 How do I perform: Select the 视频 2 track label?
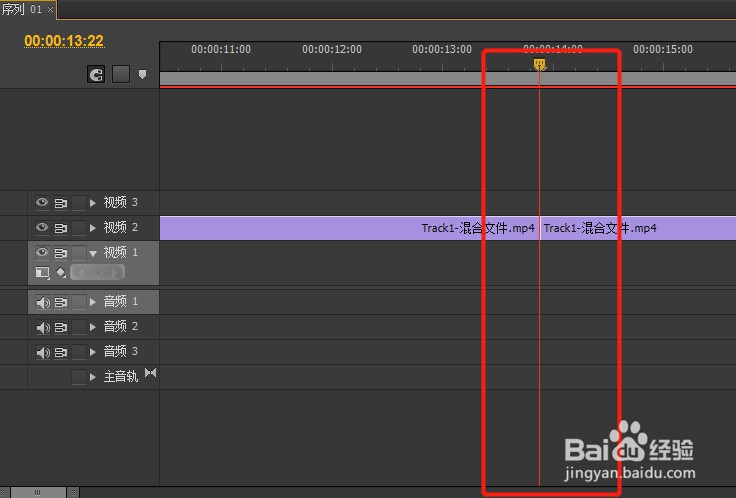click(x=121, y=227)
